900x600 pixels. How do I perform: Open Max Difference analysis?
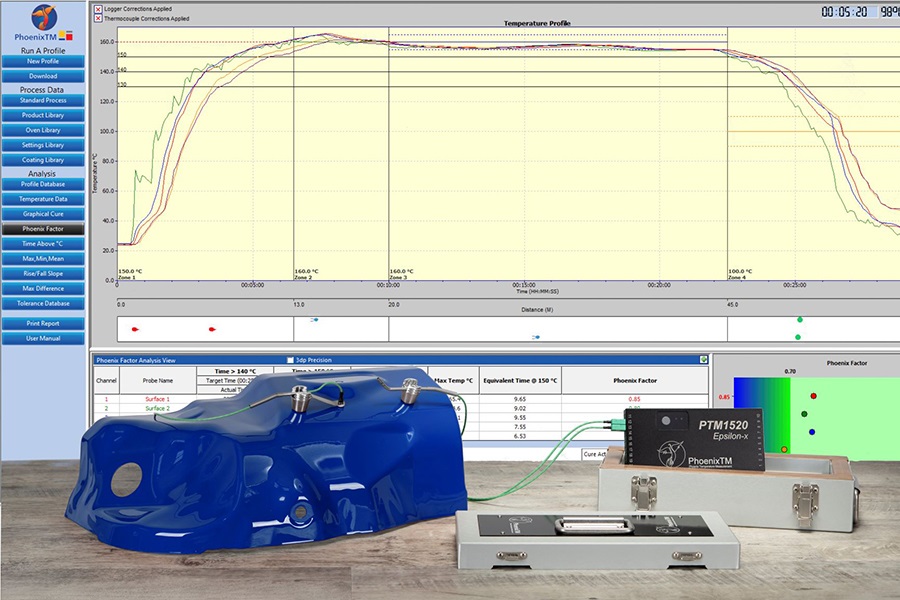tap(43, 289)
